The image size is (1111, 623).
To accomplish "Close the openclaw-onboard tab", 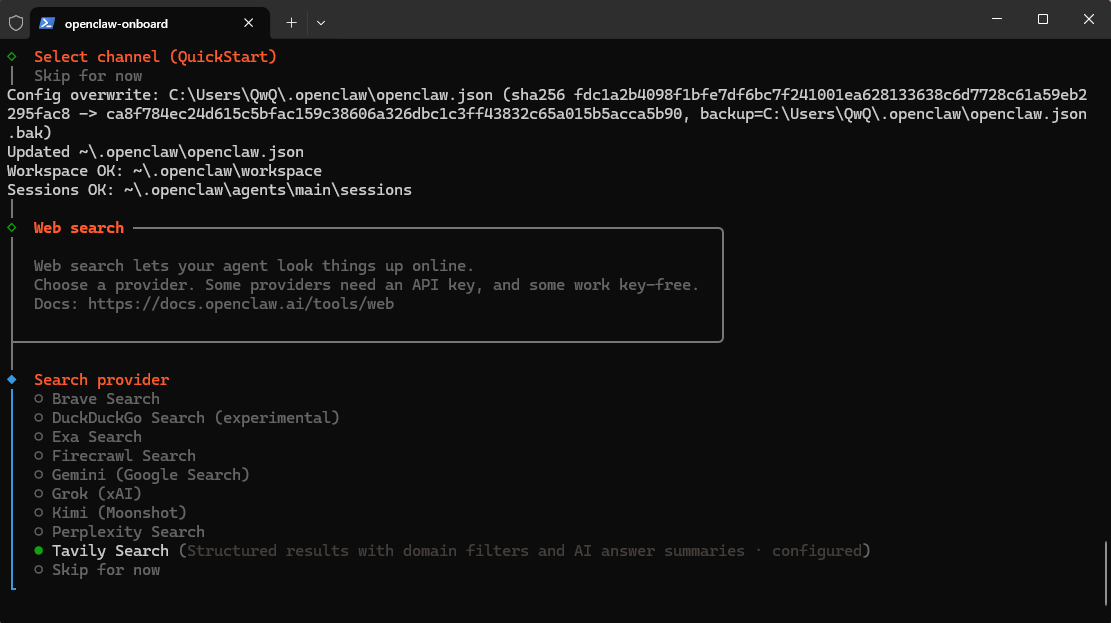I will pyautogui.click(x=248, y=22).
